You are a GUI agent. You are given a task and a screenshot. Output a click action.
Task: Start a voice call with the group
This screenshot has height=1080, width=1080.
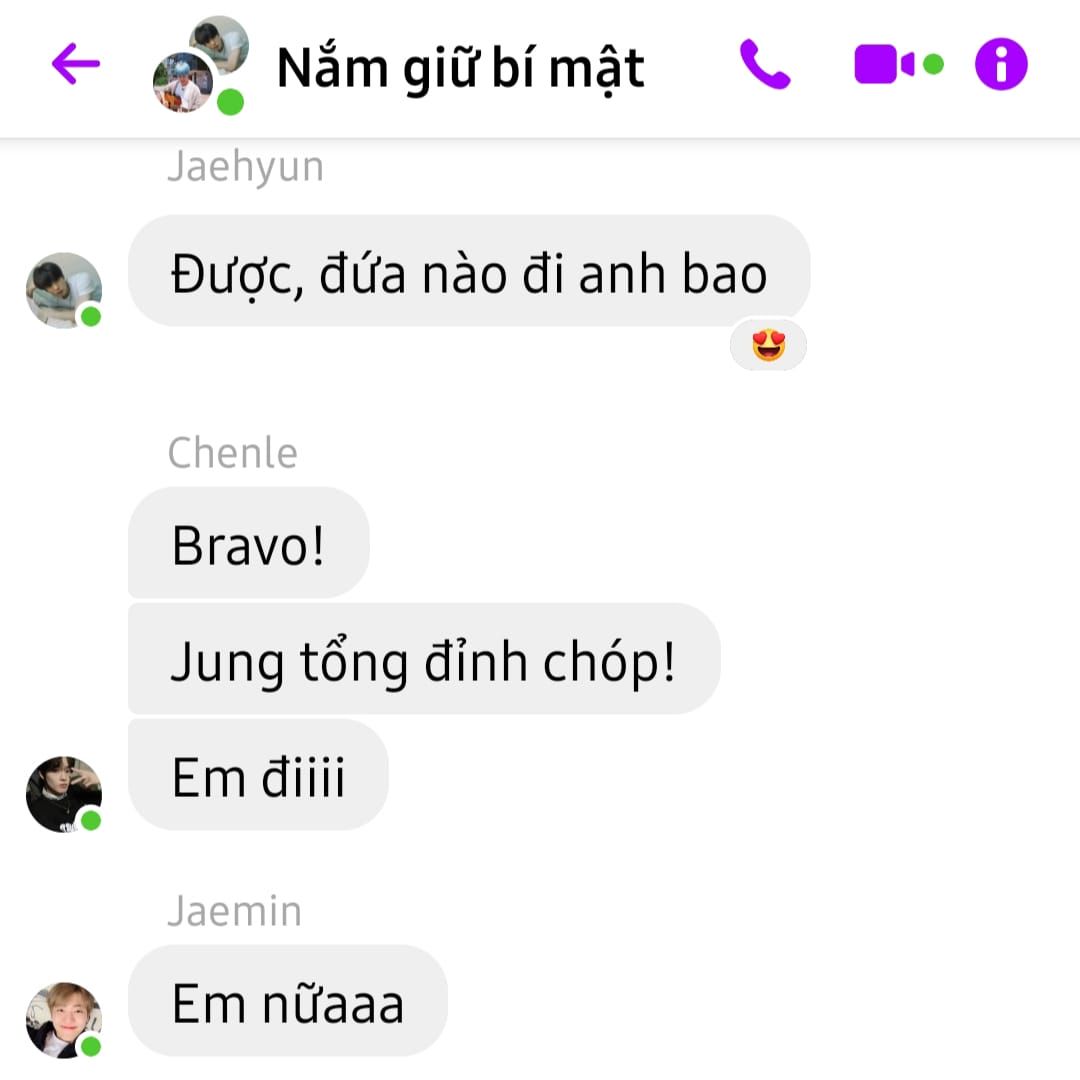765,64
